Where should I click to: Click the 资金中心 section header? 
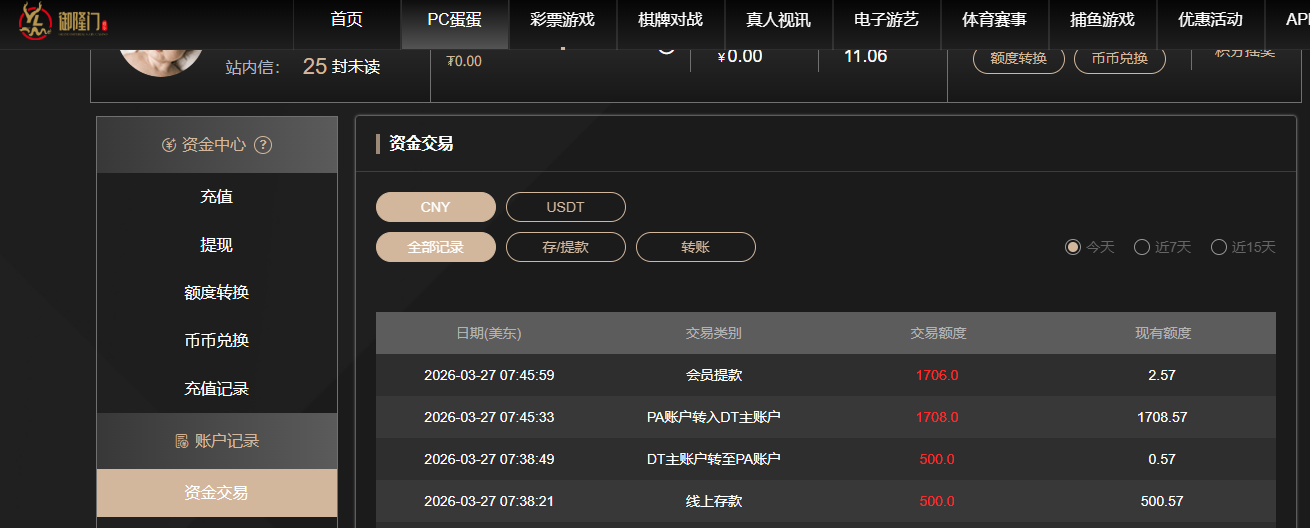click(217, 145)
